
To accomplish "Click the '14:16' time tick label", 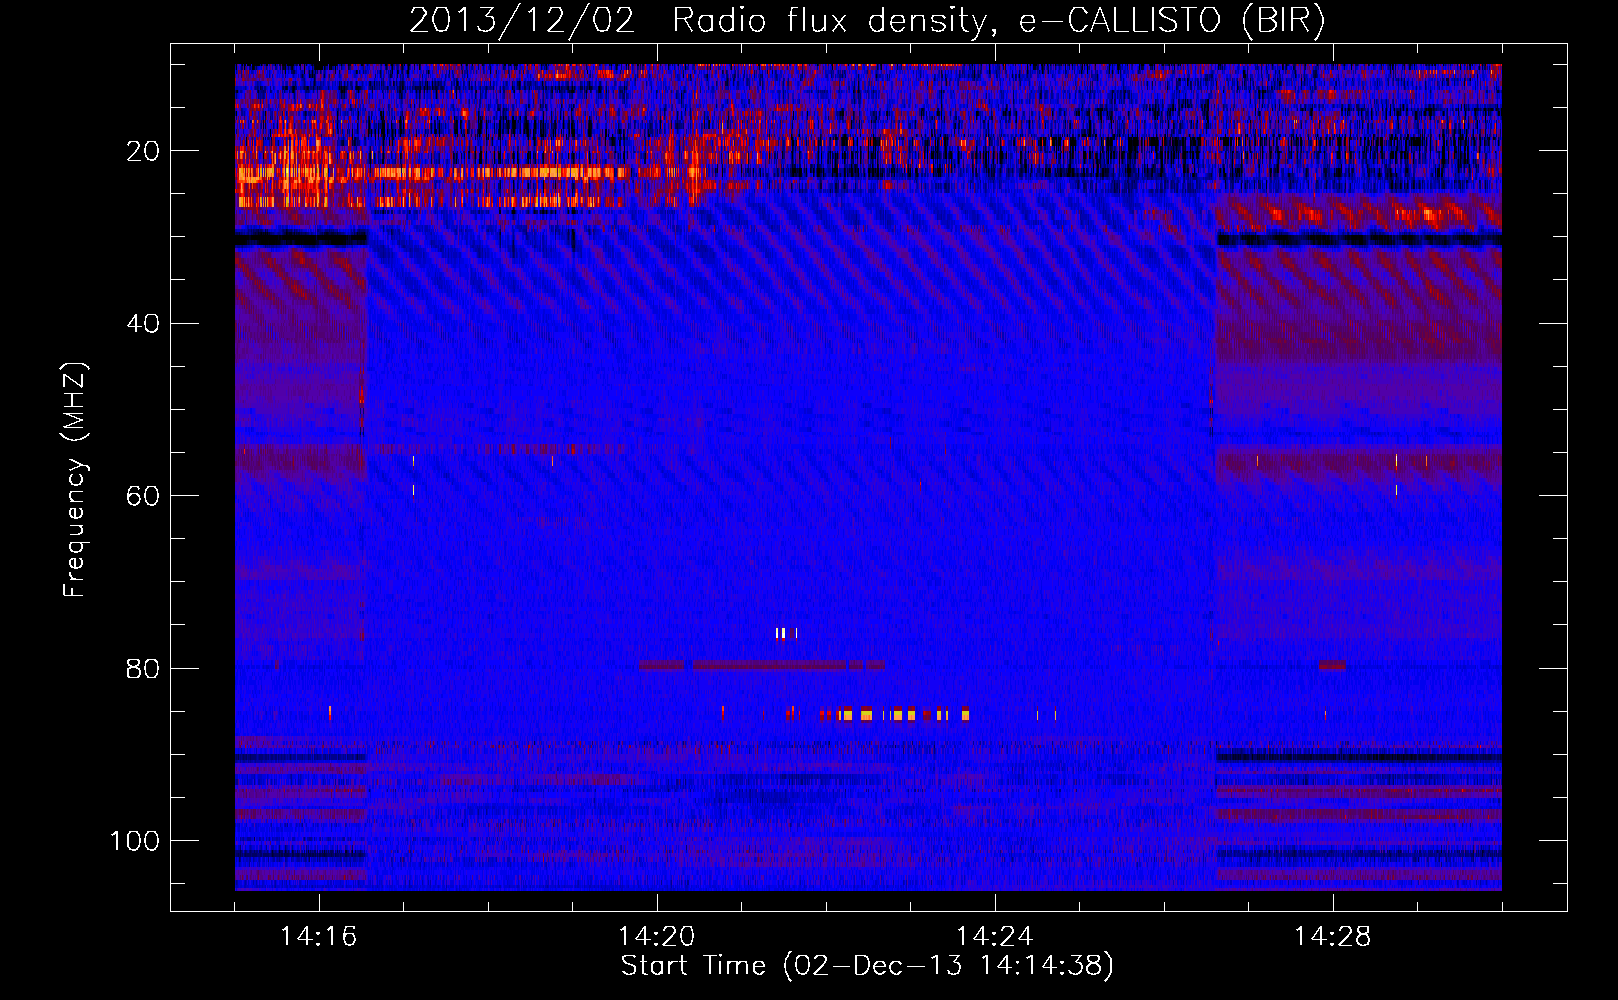I will tap(319, 937).
